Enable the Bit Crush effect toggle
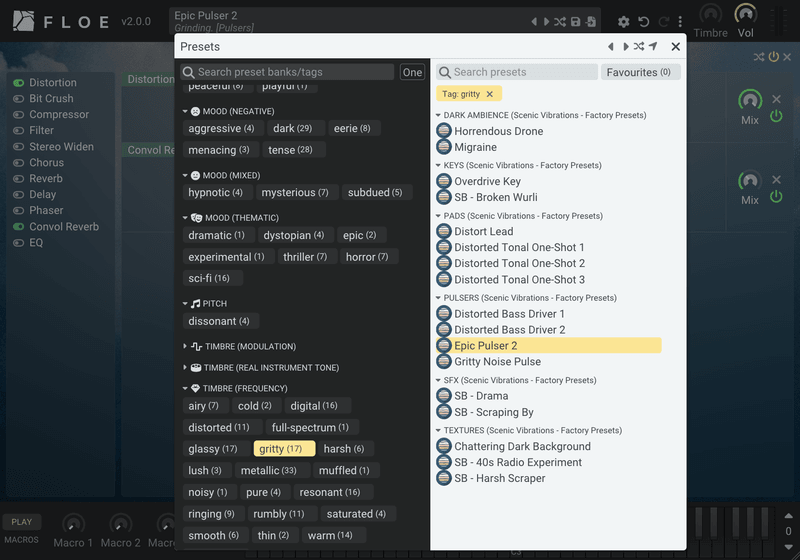 click(x=19, y=98)
